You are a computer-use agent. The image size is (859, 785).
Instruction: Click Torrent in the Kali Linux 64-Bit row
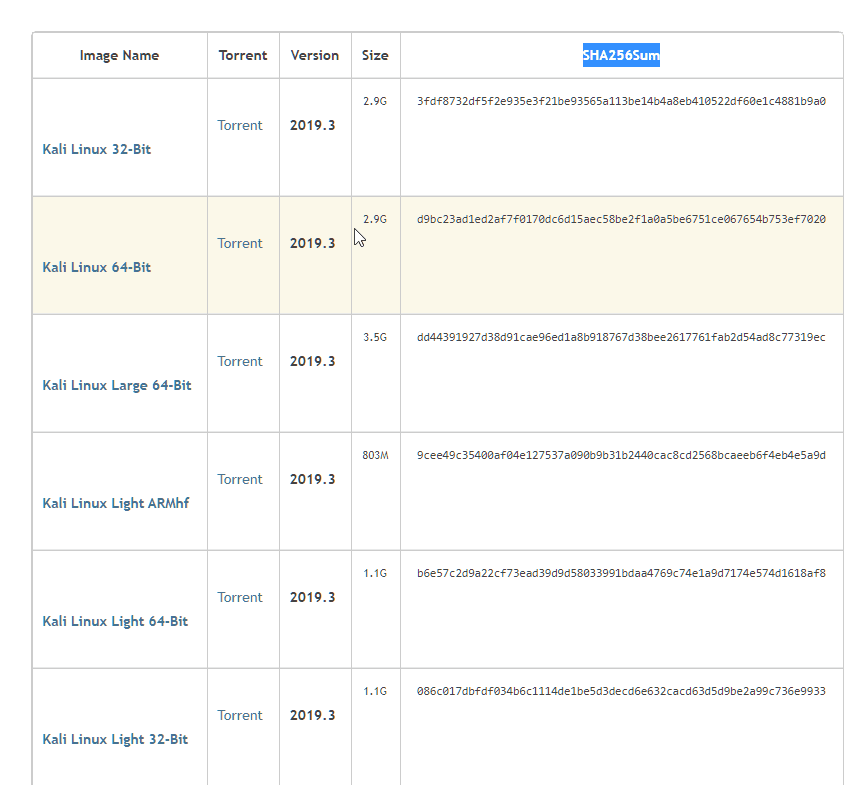pos(240,243)
